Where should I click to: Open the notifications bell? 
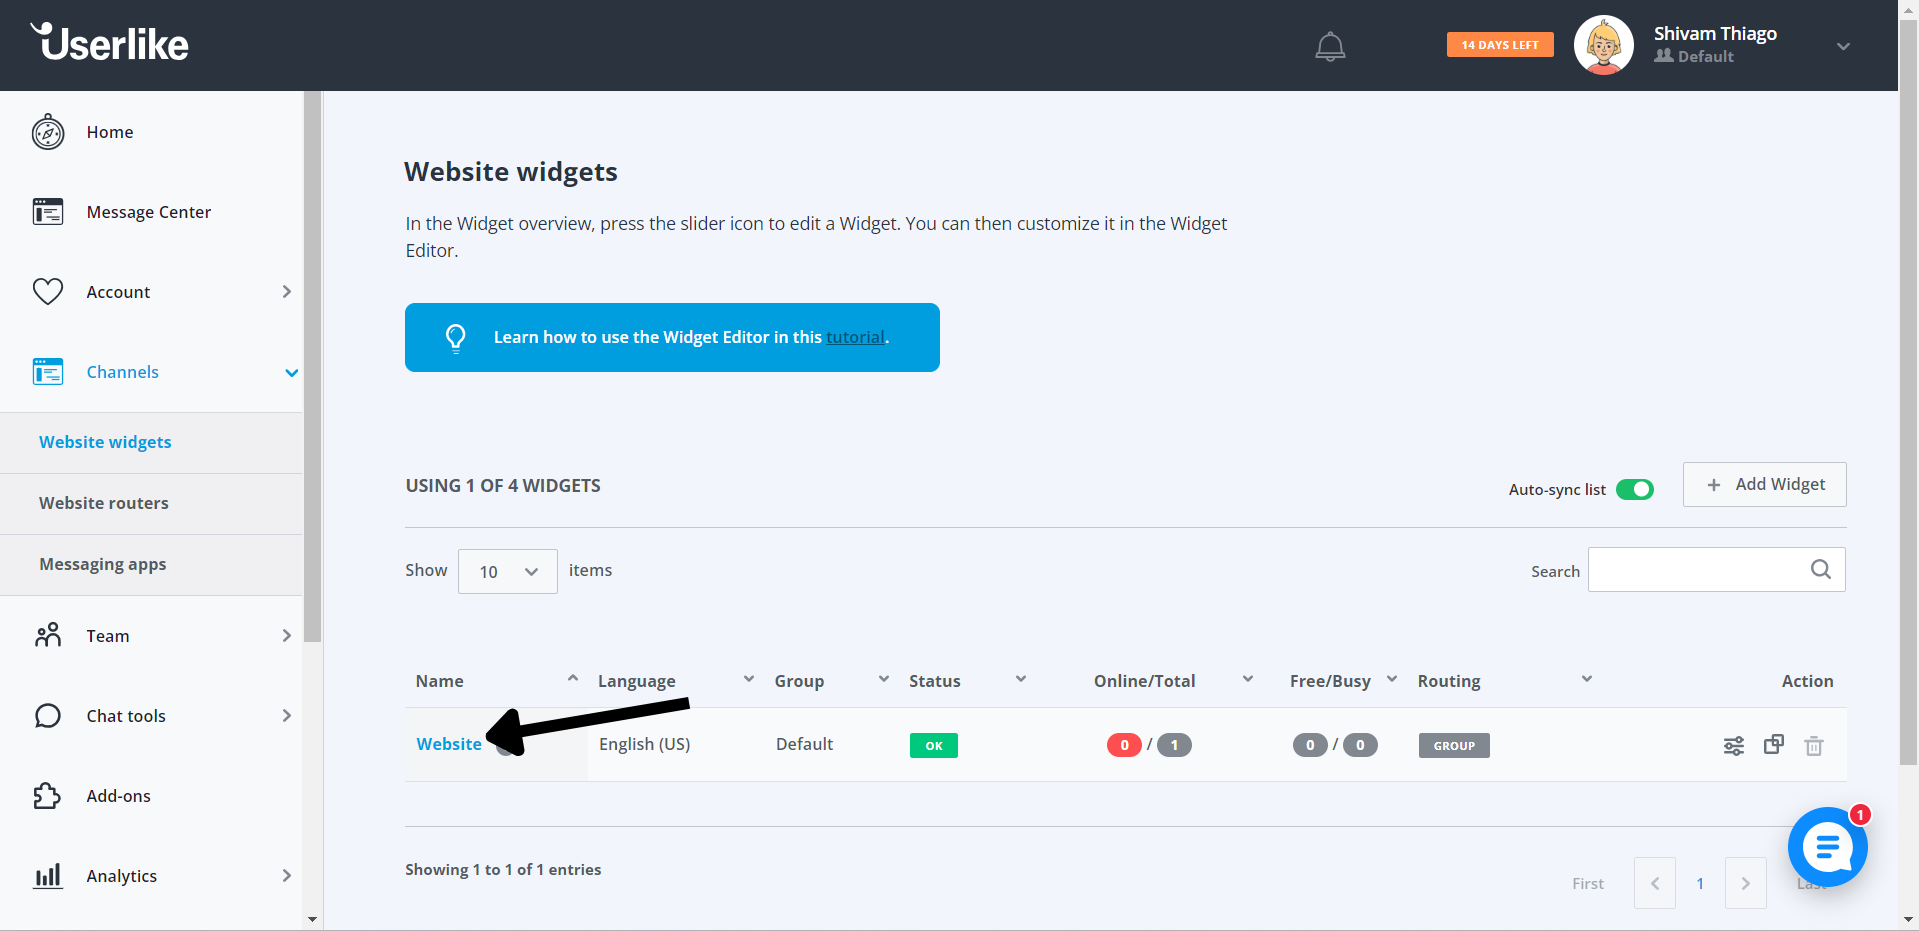coord(1330,46)
